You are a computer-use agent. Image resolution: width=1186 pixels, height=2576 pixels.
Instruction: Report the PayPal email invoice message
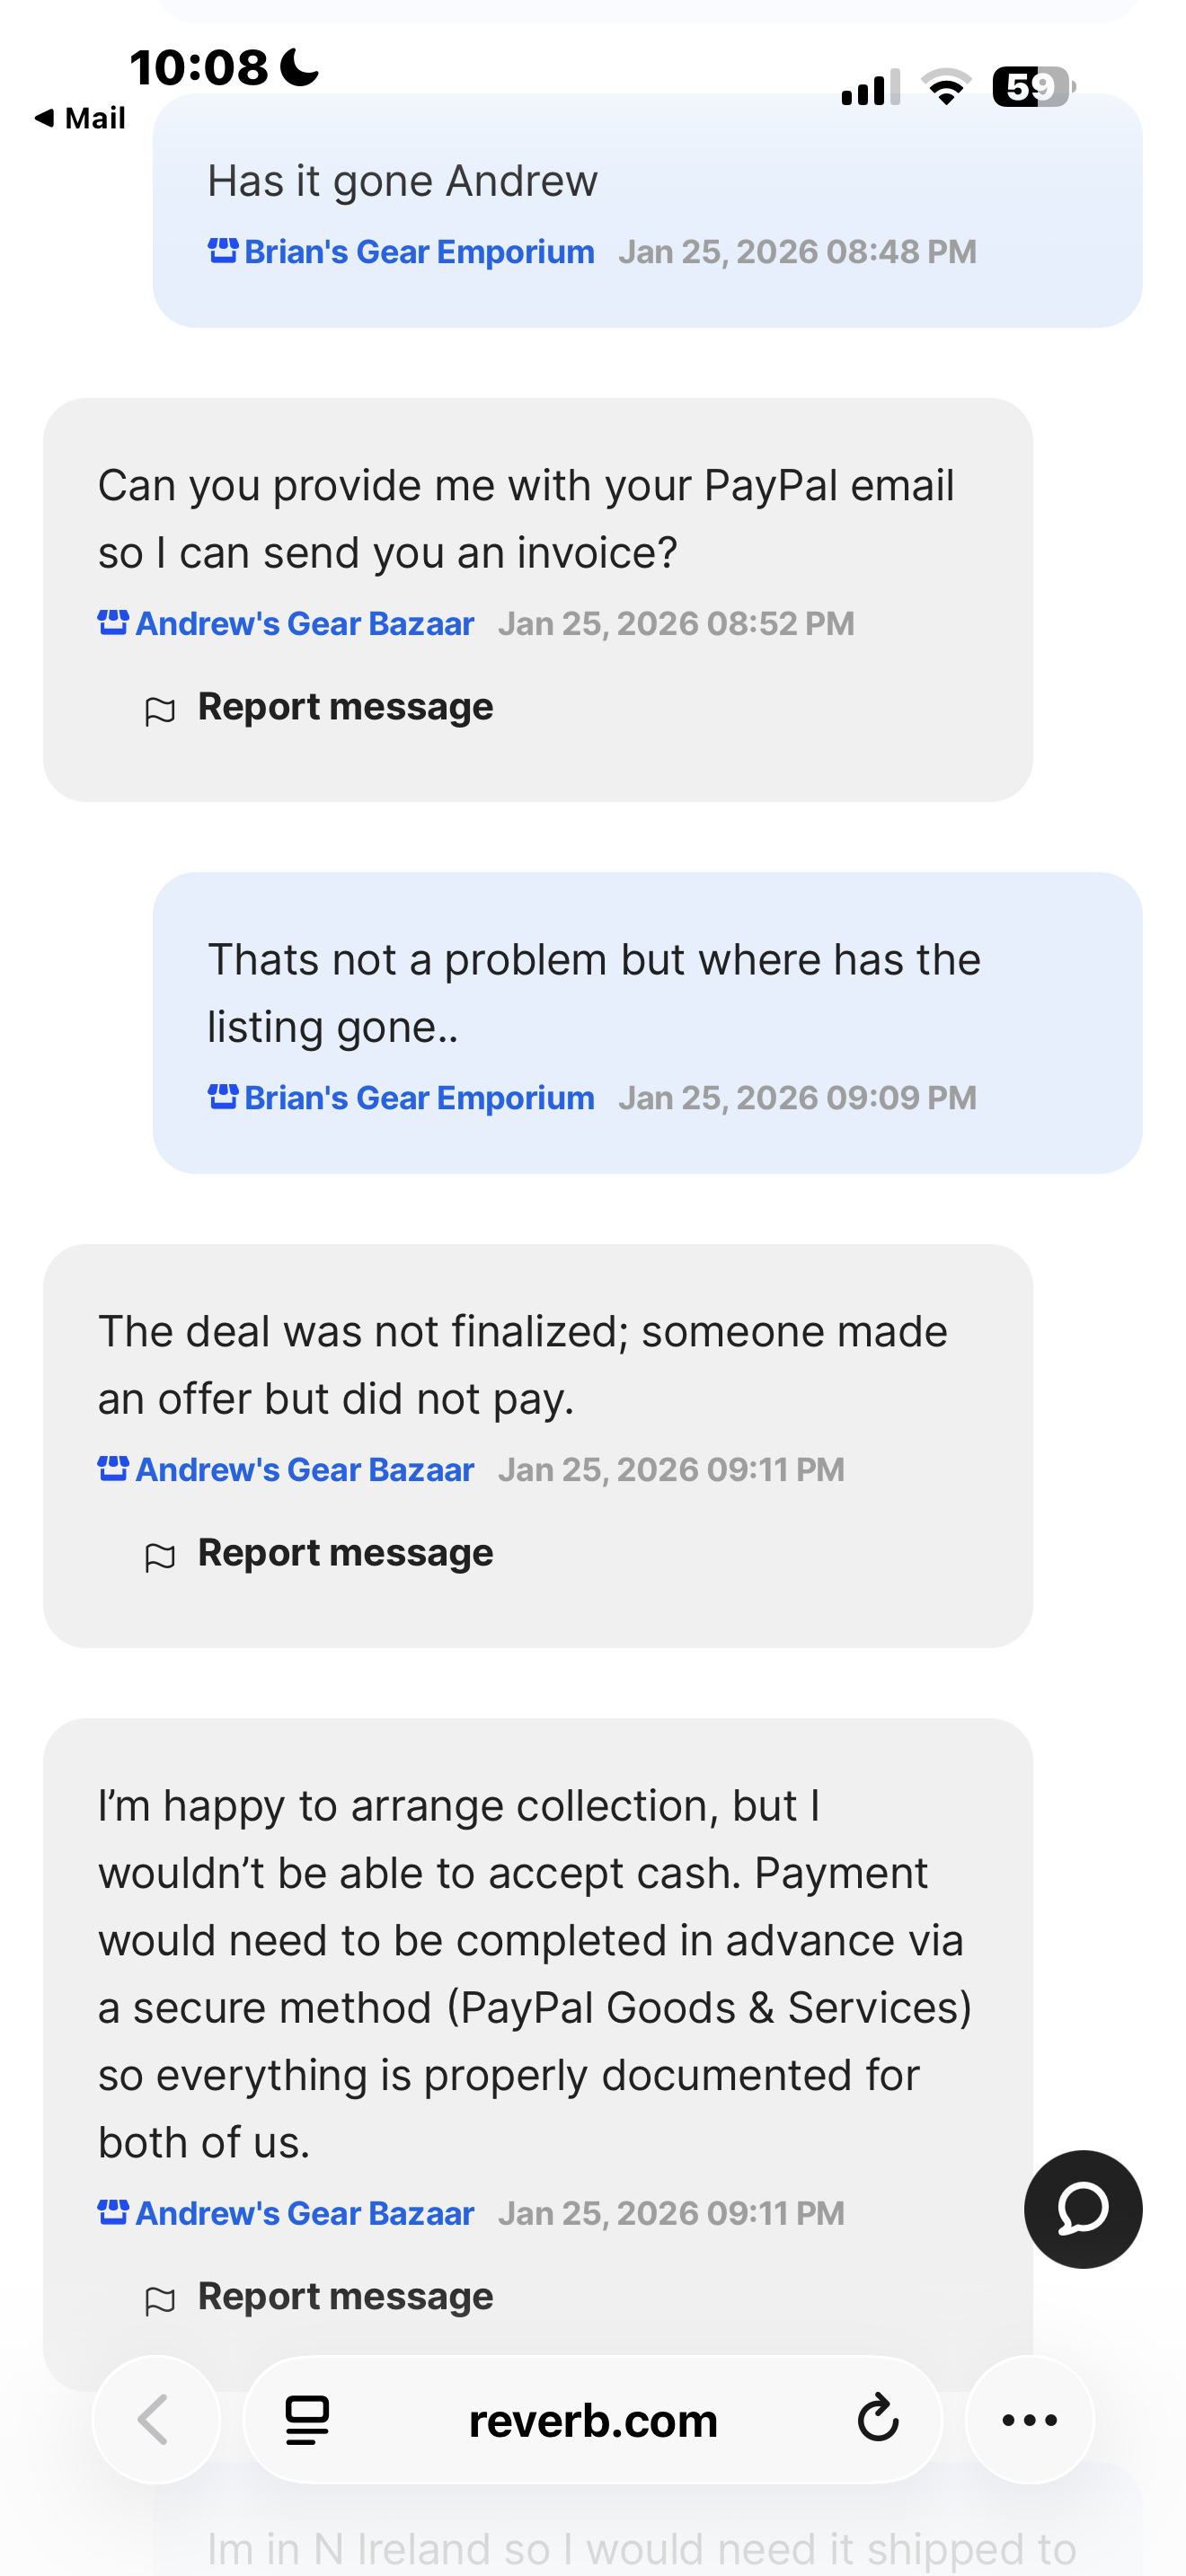[344, 707]
